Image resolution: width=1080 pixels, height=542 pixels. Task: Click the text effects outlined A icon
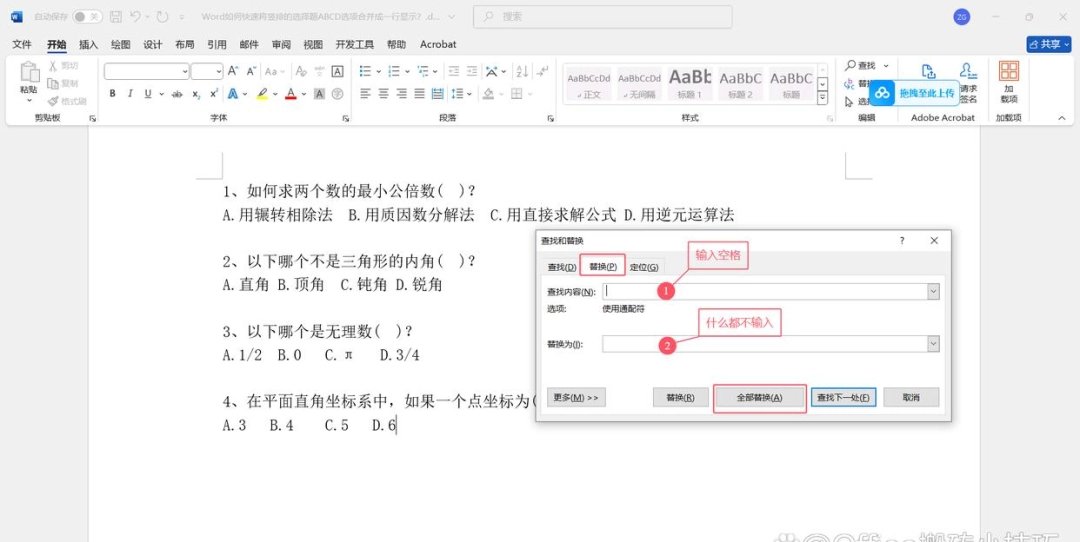click(233, 94)
